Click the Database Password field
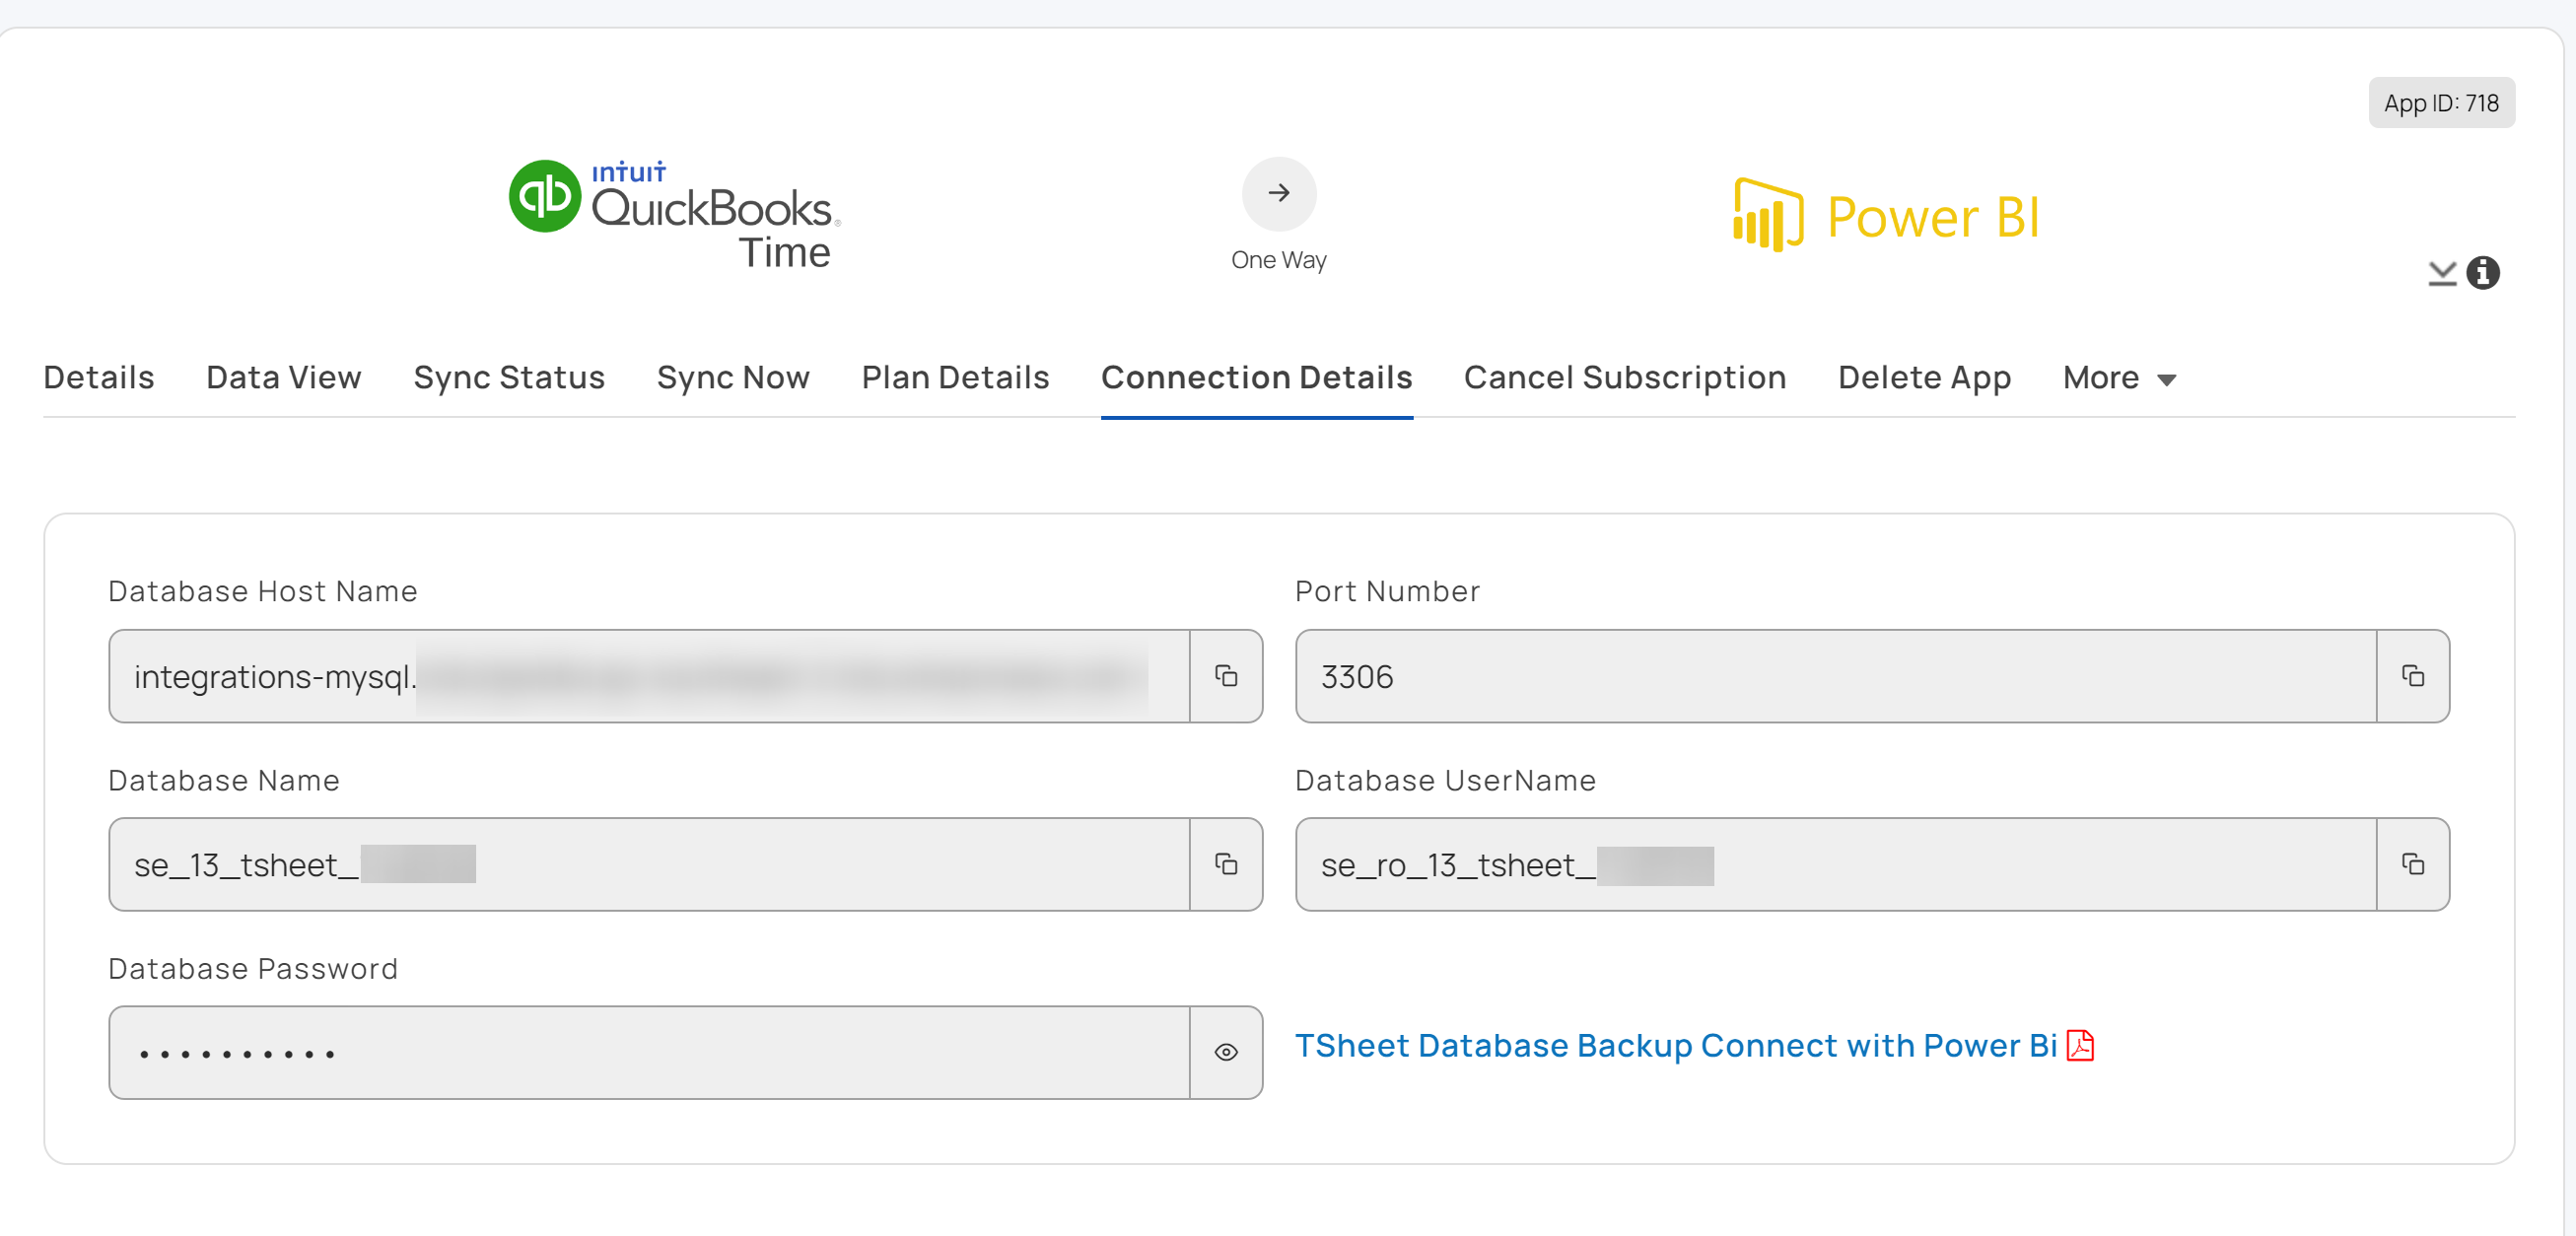2576x1236 pixels. (x=649, y=1052)
